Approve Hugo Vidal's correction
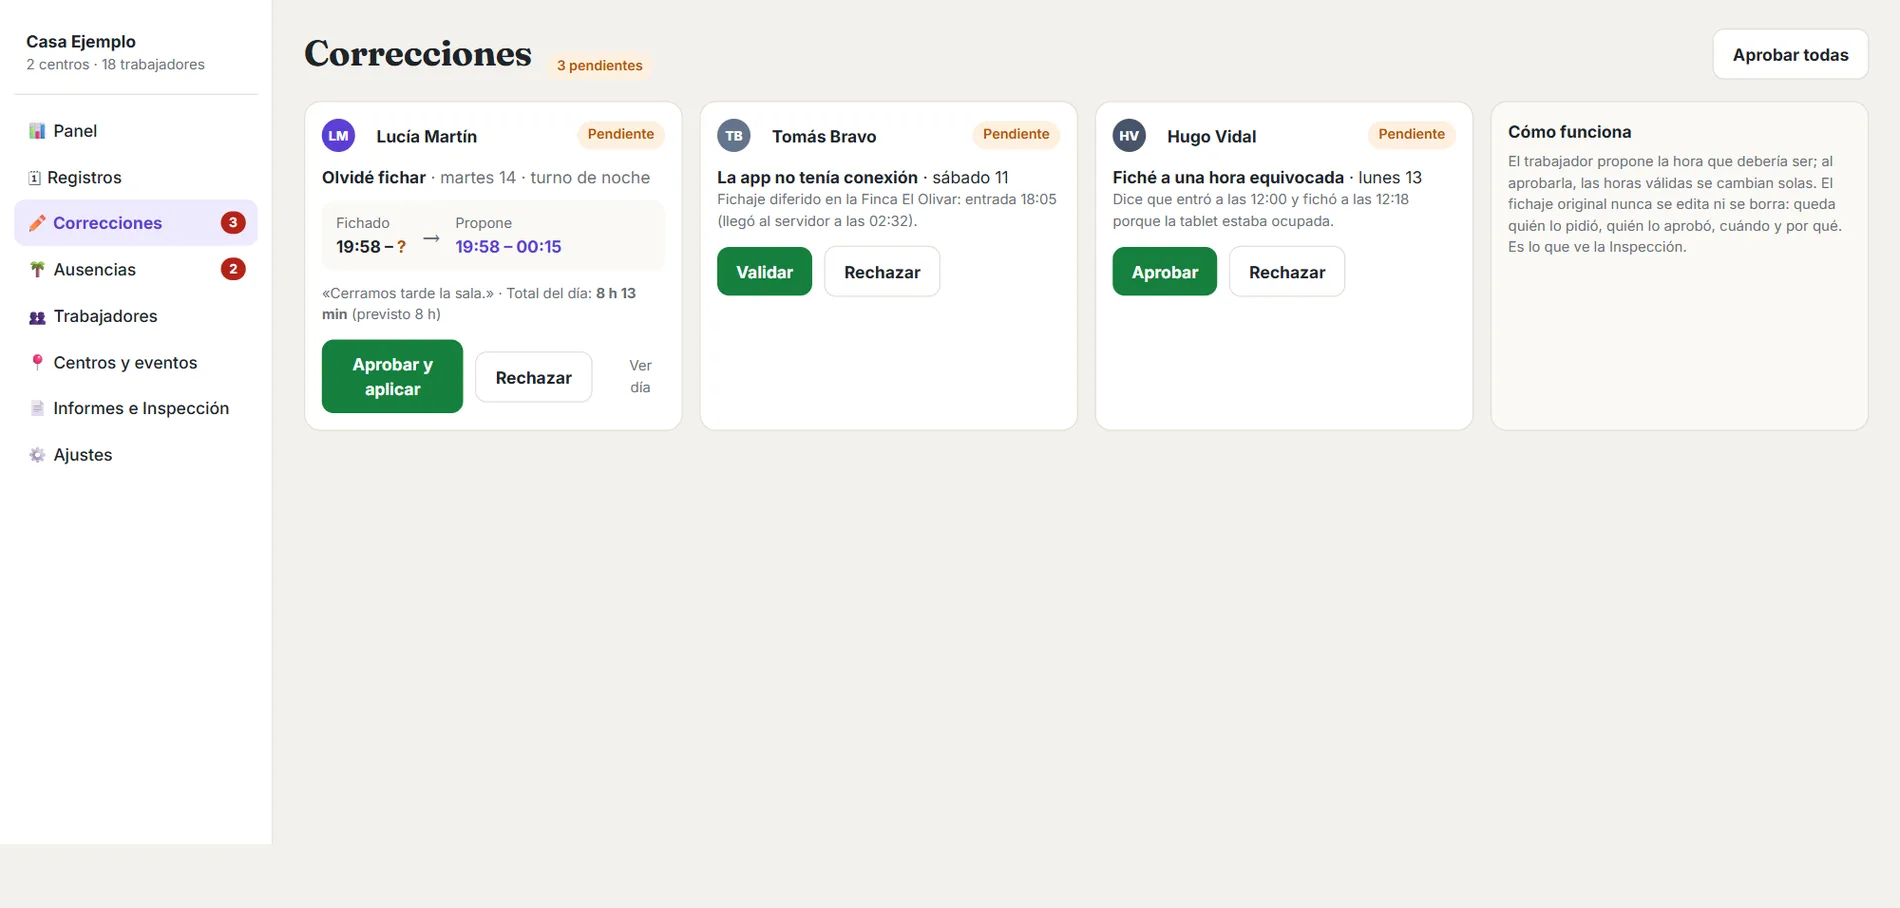The height and width of the screenshot is (908, 1900). point(1164,271)
